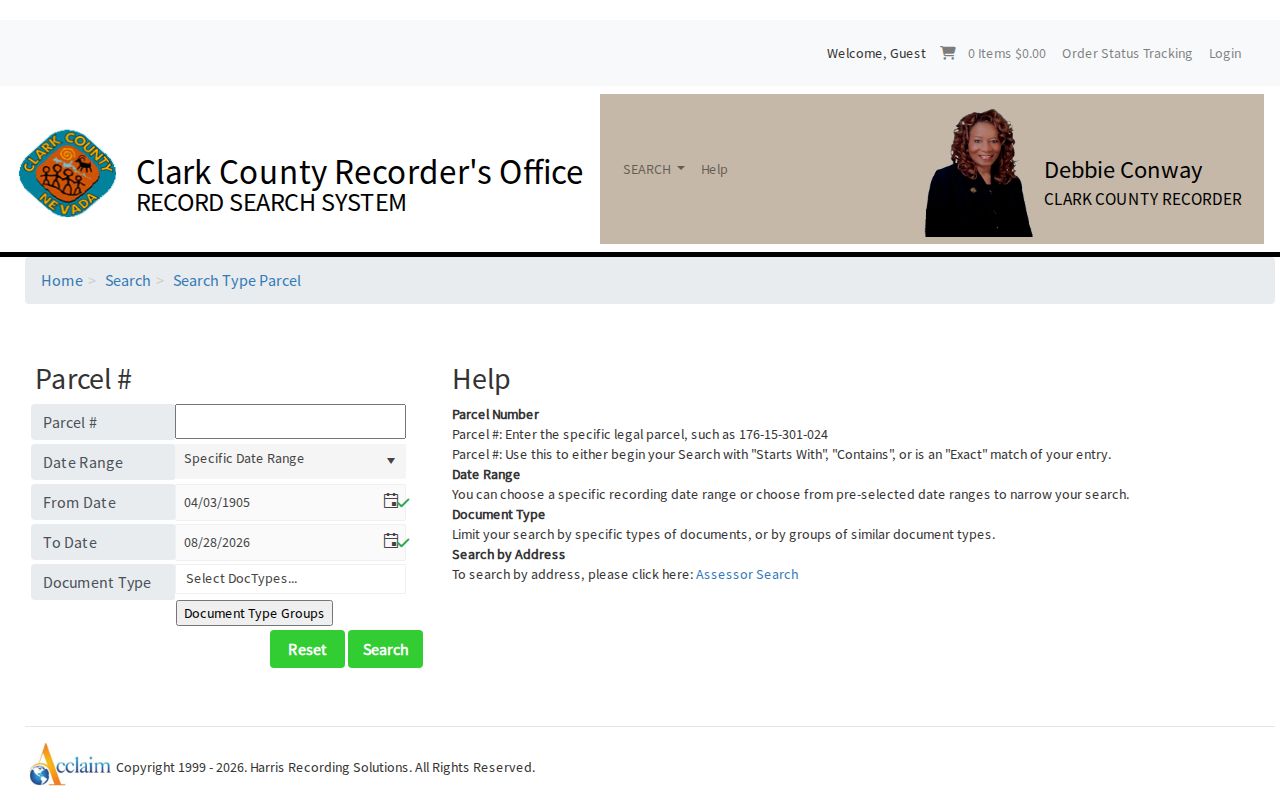Image resolution: width=1280 pixels, height=800 pixels.
Task: Click the Clark County Recorder's Office title
Action: tap(359, 171)
